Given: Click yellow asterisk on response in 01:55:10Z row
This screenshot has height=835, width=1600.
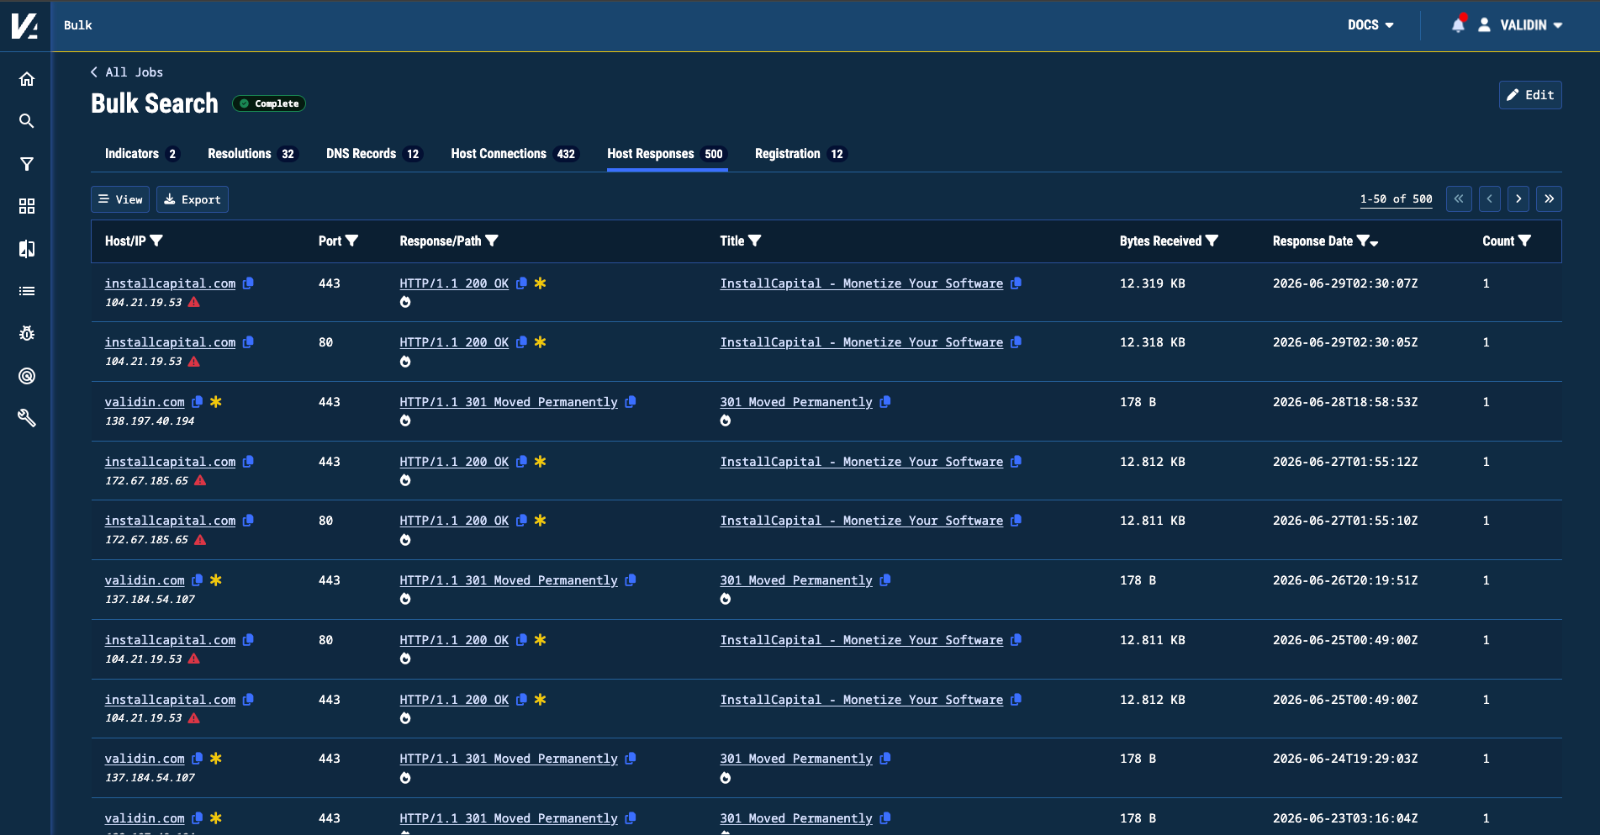Looking at the screenshot, I should 540,520.
